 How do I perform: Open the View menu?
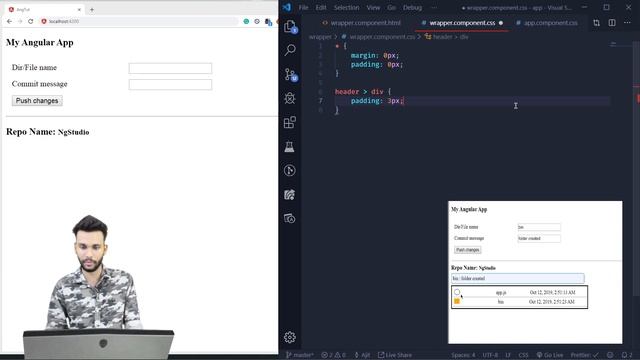pyautogui.click(x=373, y=7)
